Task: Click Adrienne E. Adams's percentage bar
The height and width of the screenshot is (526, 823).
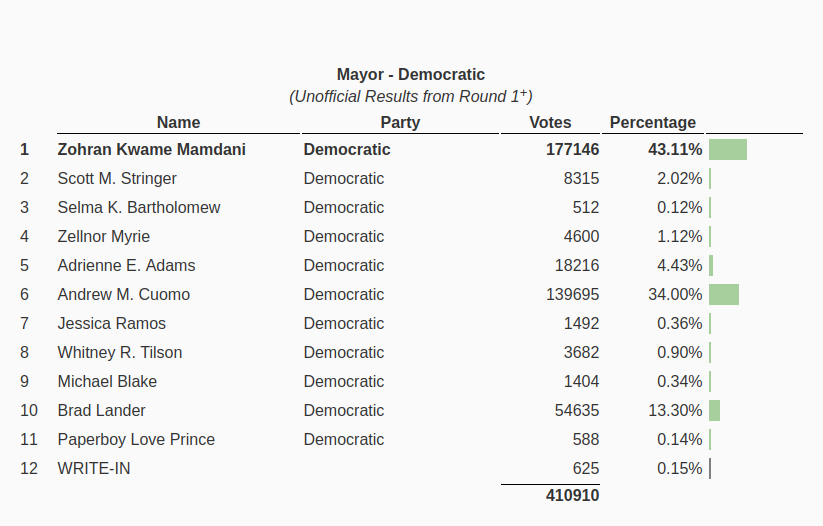Action: coord(711,266)
